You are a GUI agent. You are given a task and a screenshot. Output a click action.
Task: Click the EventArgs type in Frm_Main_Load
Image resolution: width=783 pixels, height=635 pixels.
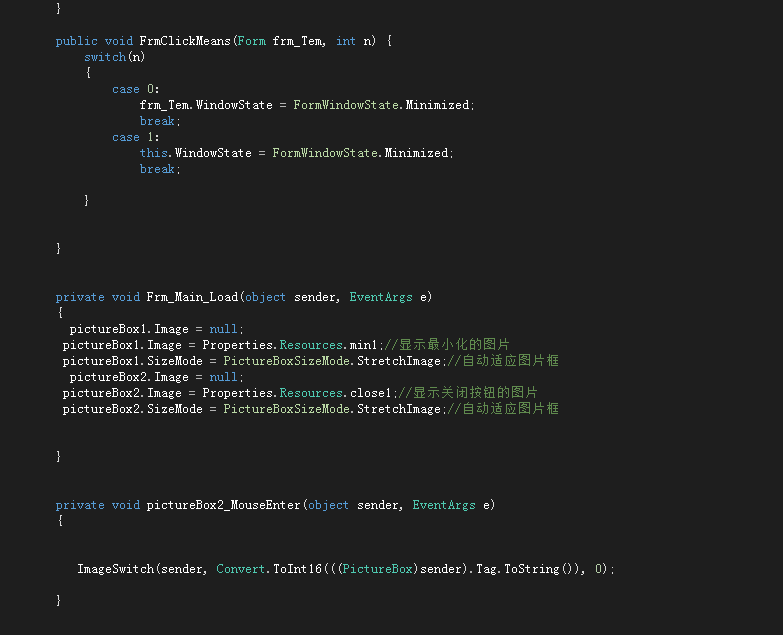click(381, 297)
